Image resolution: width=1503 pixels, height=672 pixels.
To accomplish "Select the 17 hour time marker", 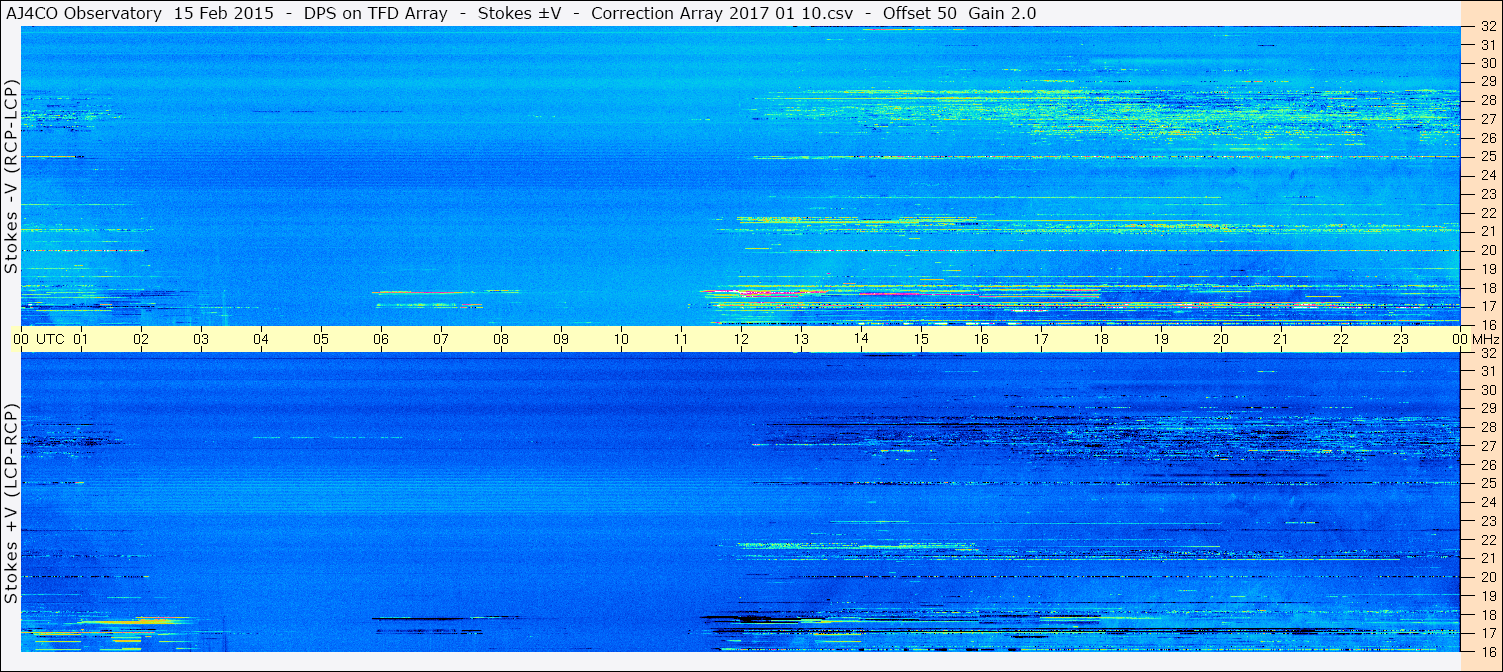I will tap(1041, 339).
